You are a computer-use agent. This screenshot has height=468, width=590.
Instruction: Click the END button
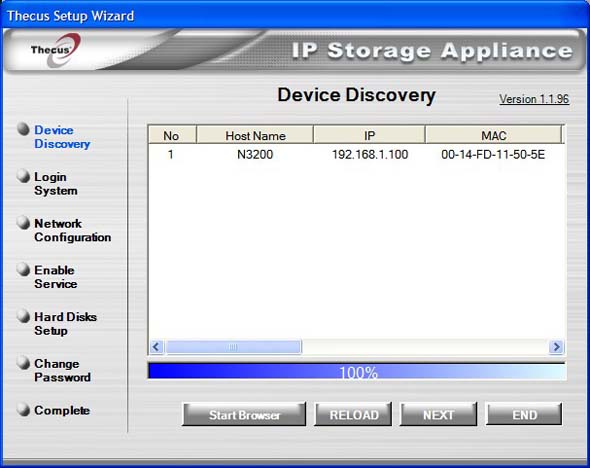[524, 415]
